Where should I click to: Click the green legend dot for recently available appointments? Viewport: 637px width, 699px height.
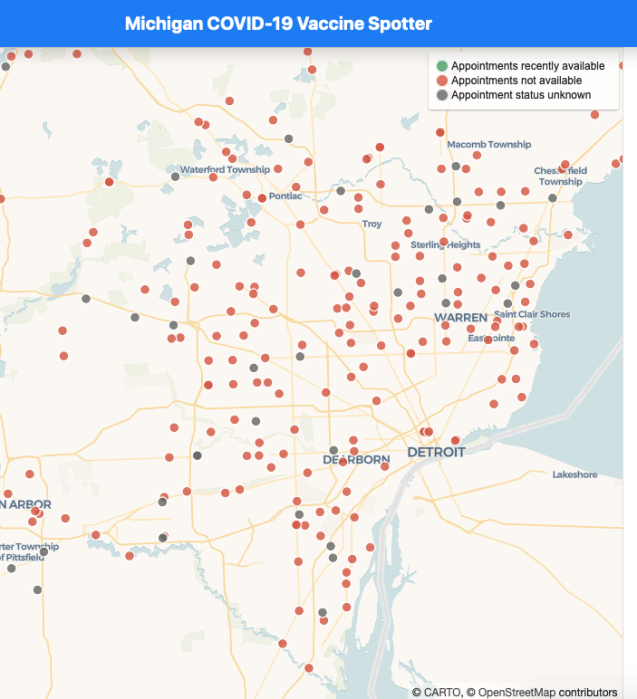pyautogui.click(x=442, y=66)
